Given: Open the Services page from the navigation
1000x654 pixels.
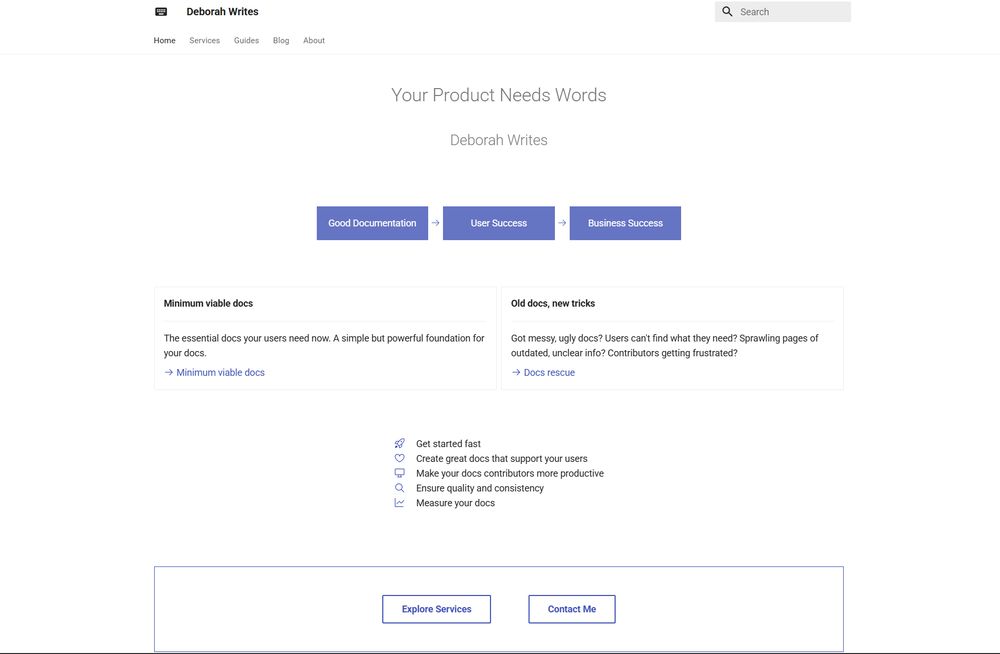Looking at the screenshot, I should point(204,40).
